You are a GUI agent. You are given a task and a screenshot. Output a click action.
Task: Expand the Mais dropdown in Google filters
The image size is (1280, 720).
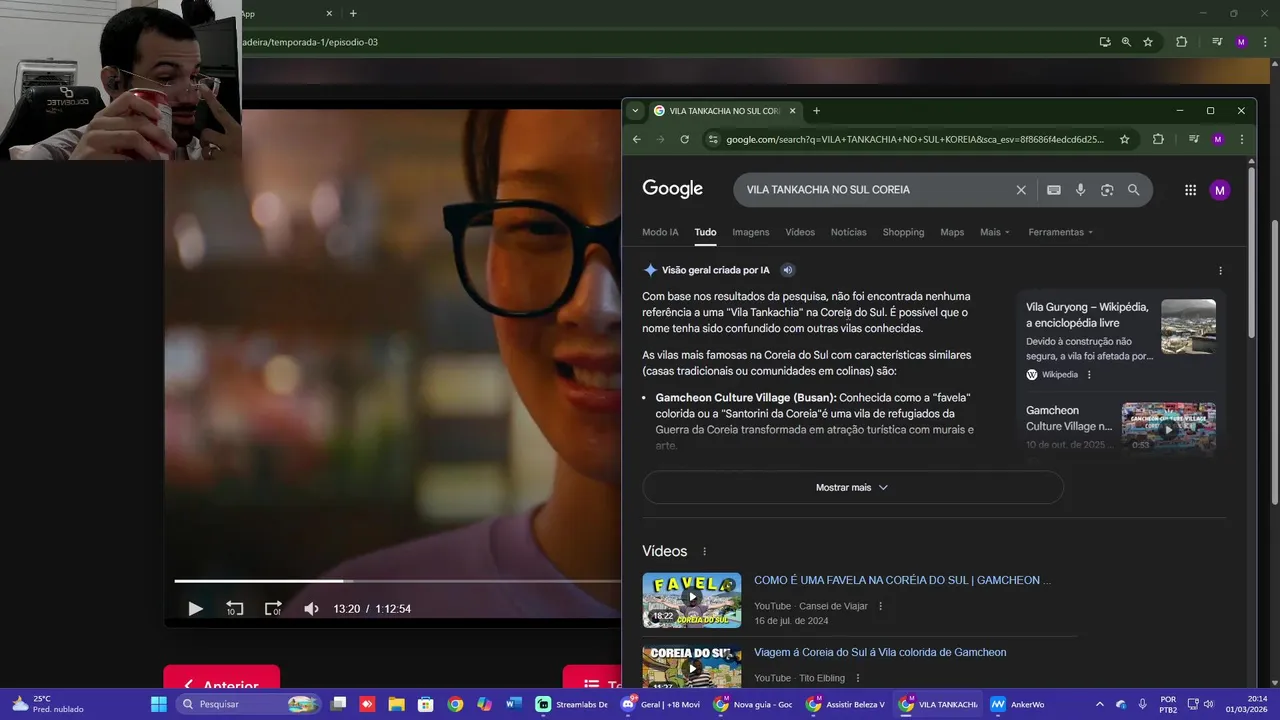995,232
